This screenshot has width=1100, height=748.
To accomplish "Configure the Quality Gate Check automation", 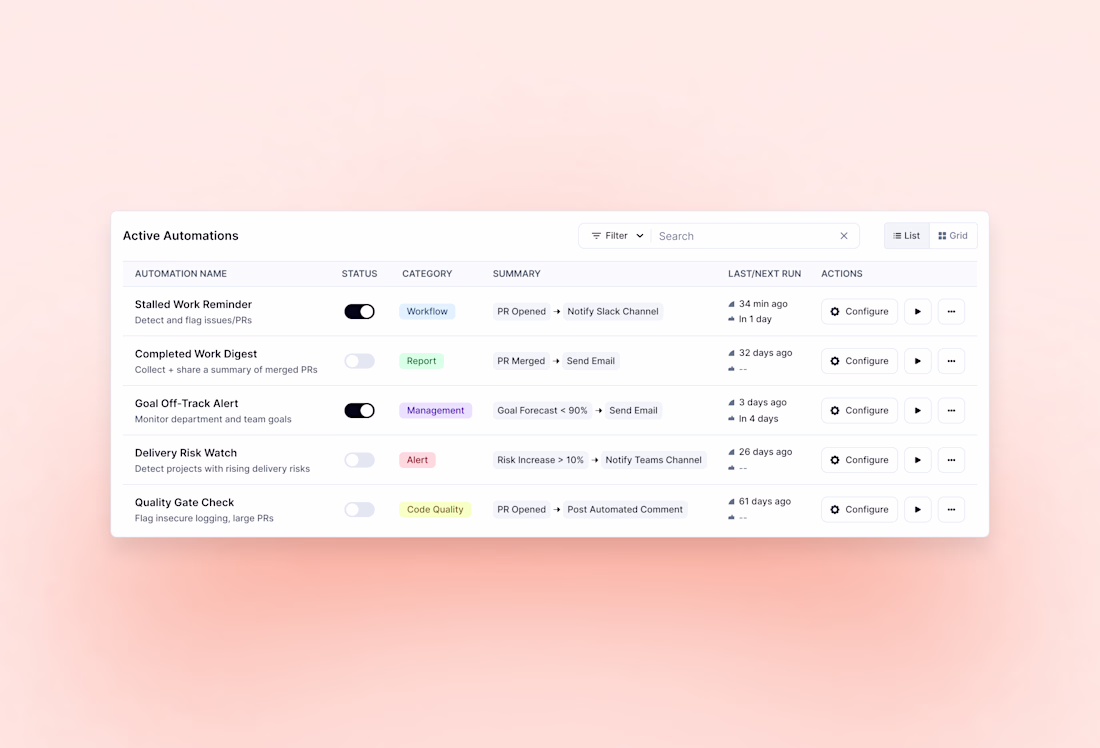I will (859, 509).
